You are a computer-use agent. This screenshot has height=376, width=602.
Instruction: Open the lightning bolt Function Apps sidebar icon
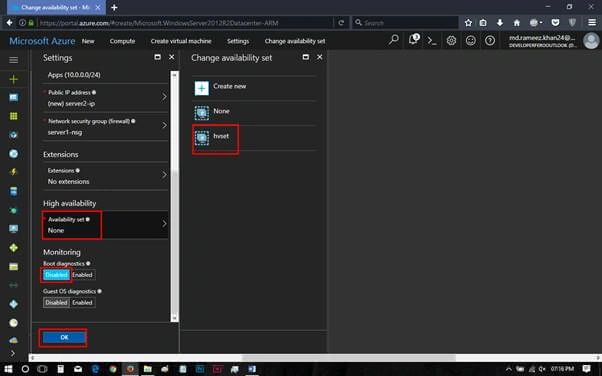[x=13, y=172]
